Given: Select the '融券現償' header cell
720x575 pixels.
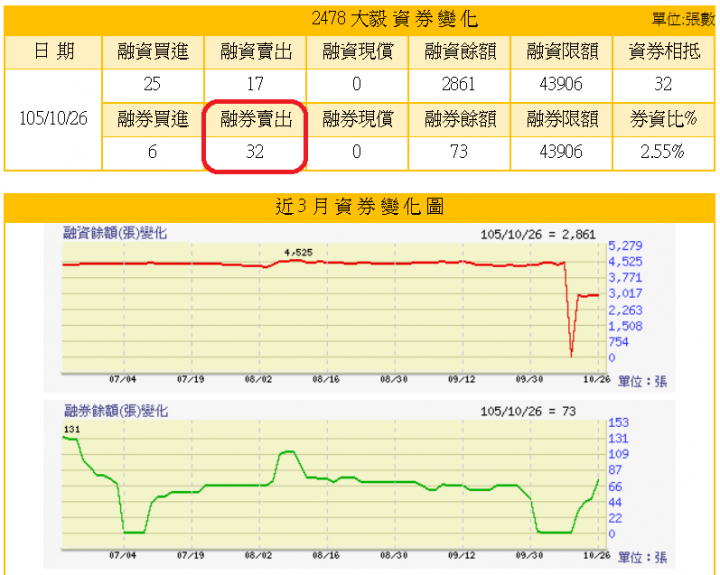Looking at the screenshot, I should tap(357, 119).
